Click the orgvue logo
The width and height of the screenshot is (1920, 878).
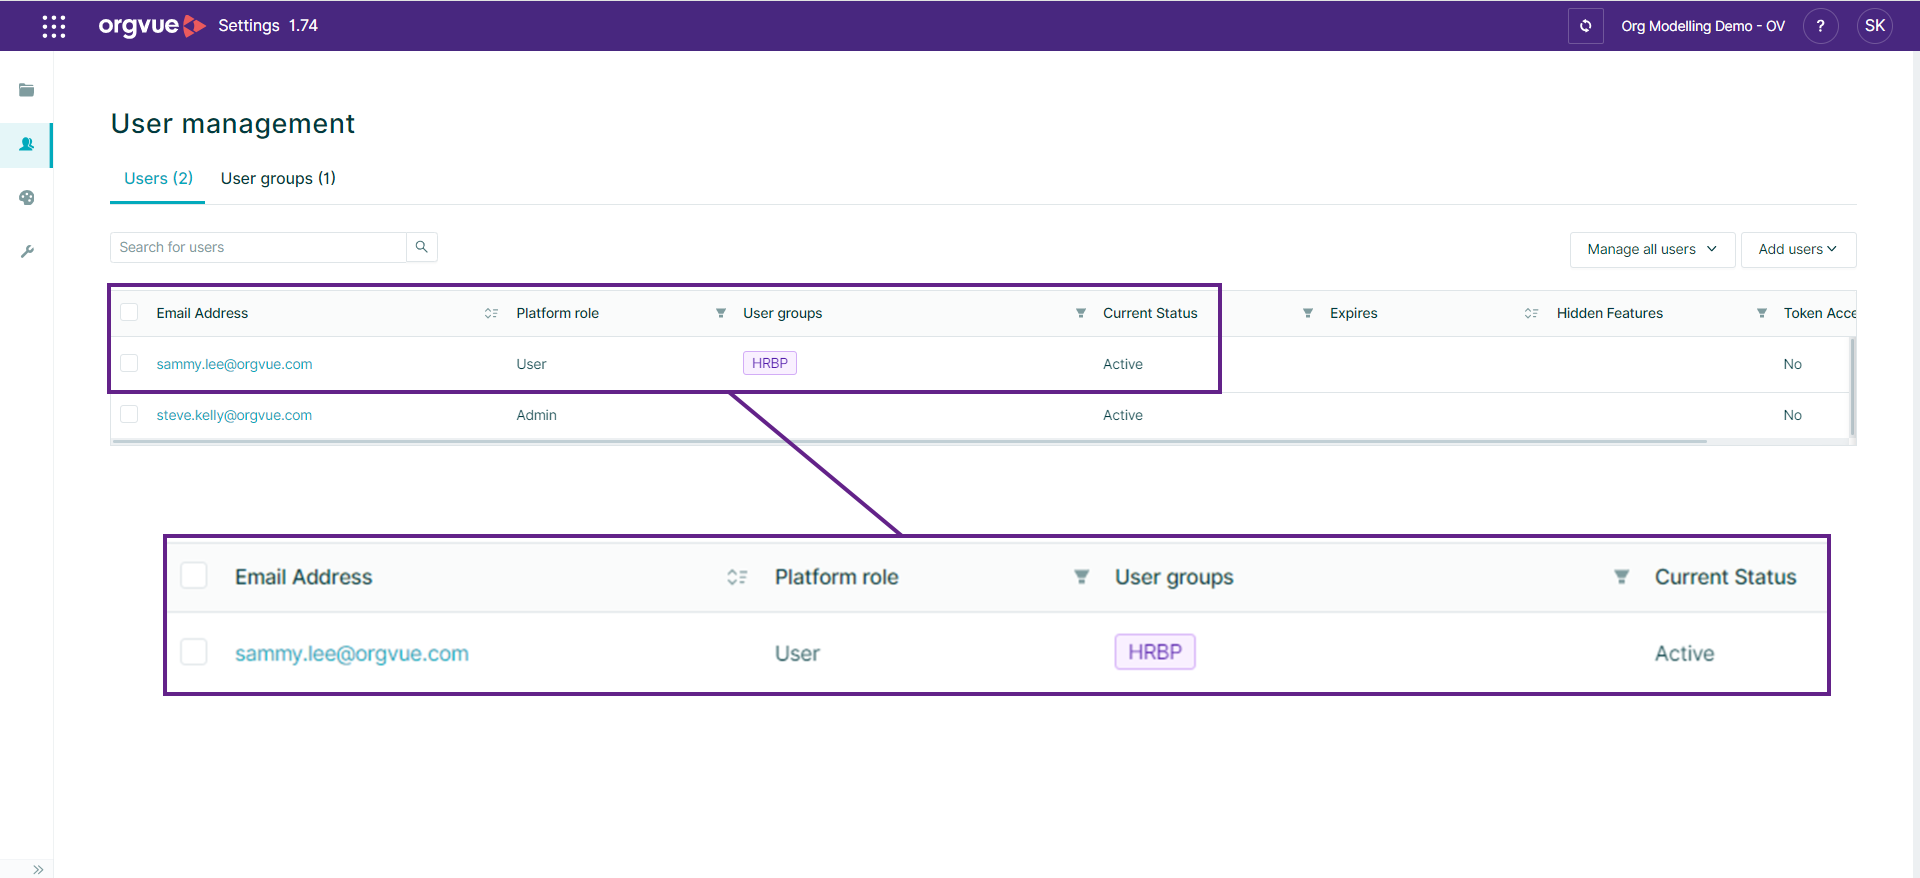(x=152, y=26)
